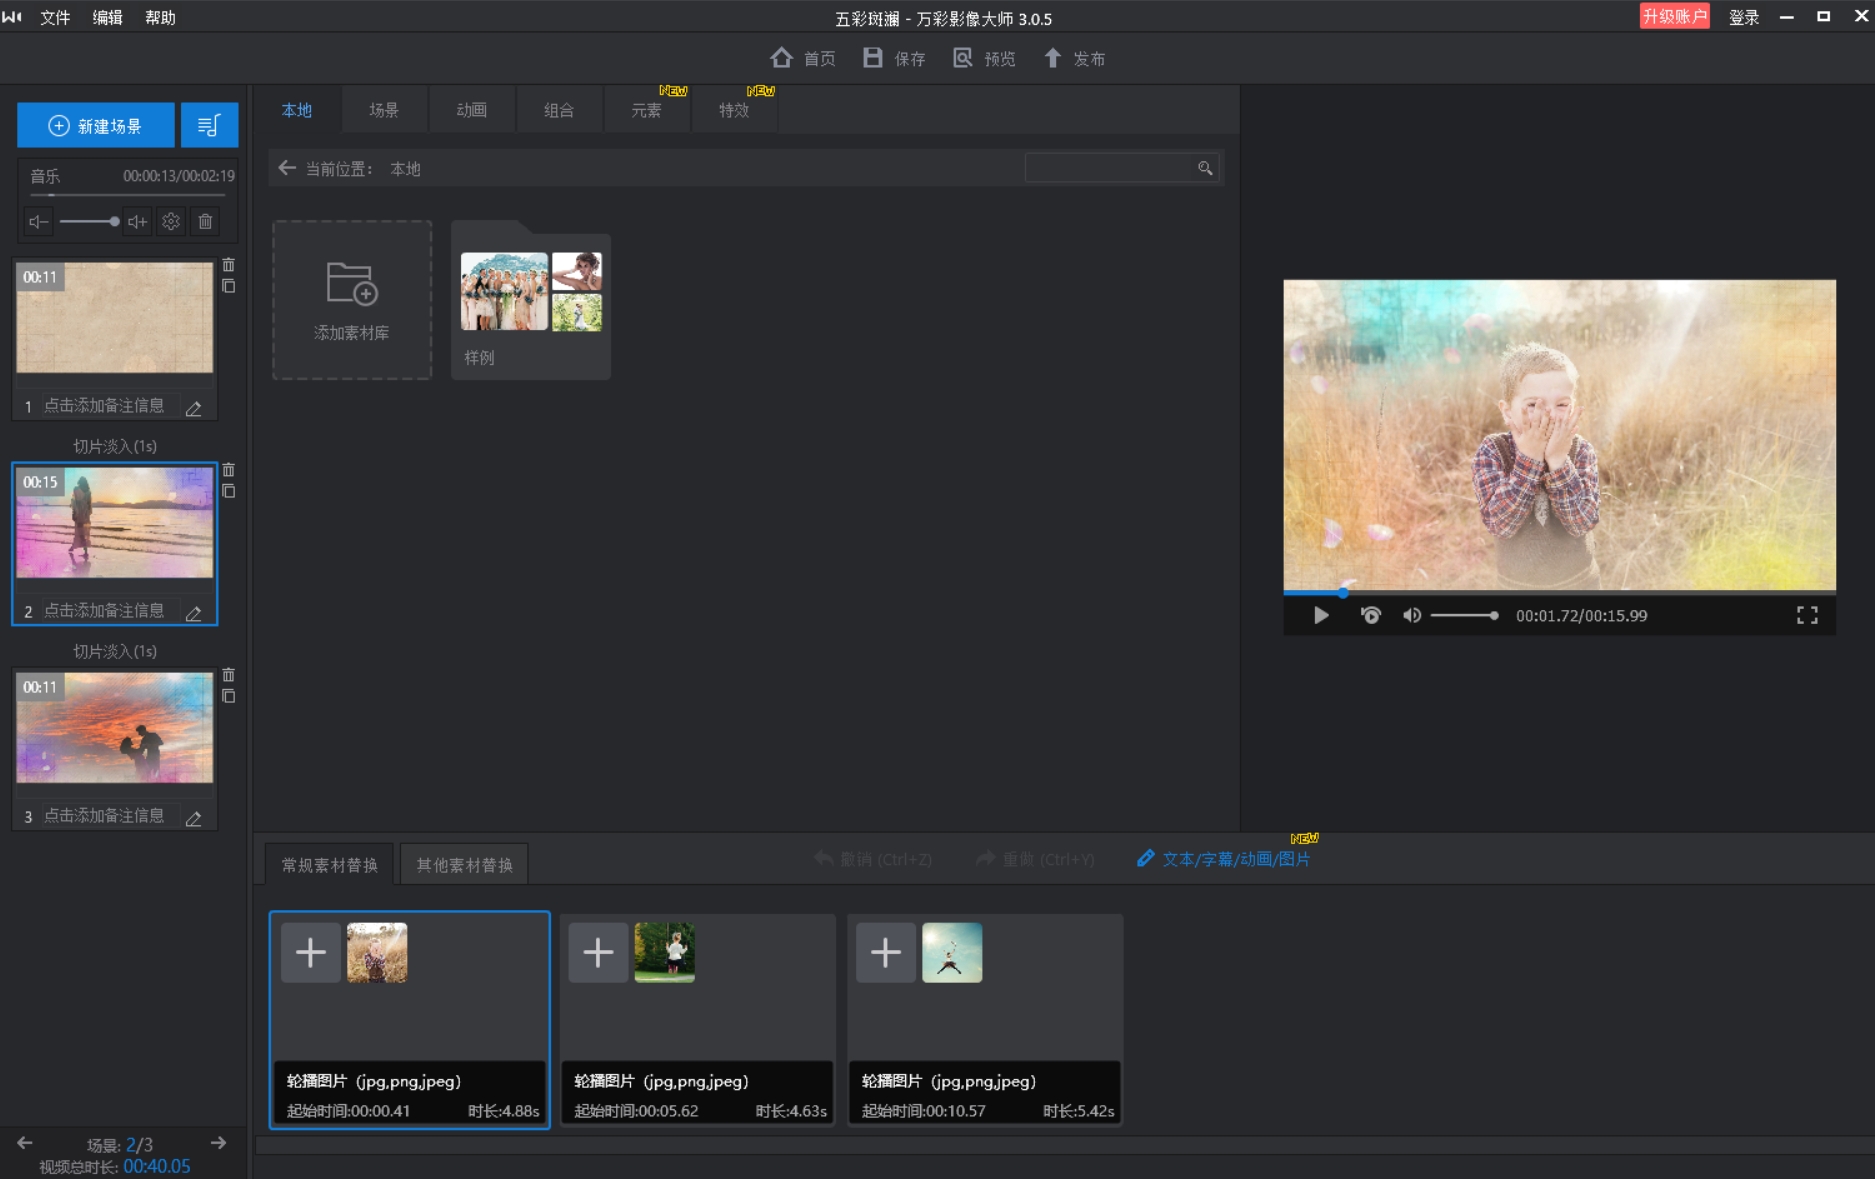The width and height of the screenshot is (1875, 1179).
Task: Edit scene 2 note with pencil icon
Action: tap(194, 613)
